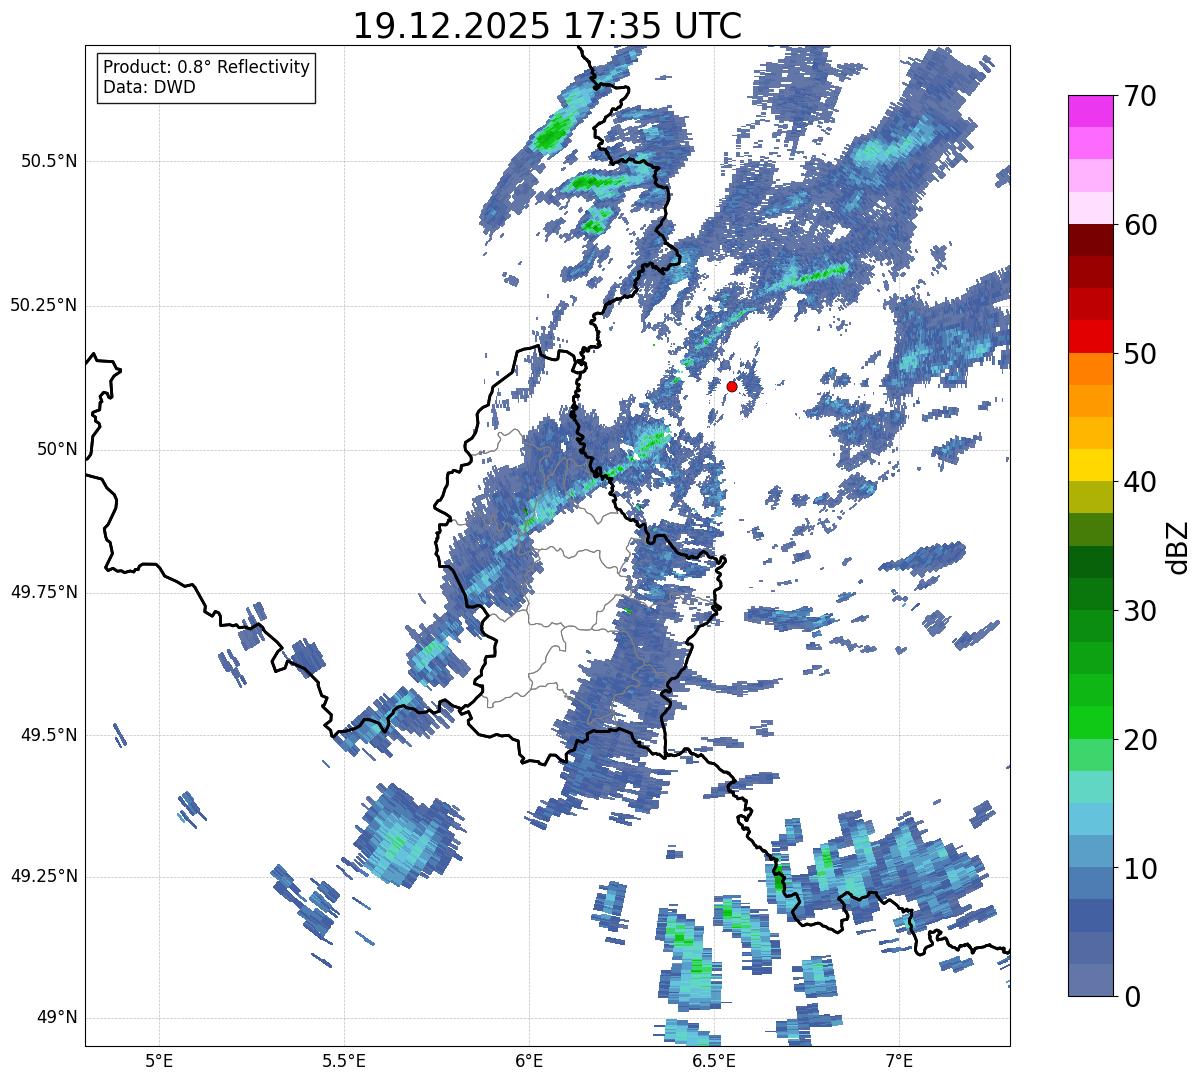Click the 49.75°N latitude label
The width and height of the screenshot is (1202, 1081).
click(x=43, y=592)
